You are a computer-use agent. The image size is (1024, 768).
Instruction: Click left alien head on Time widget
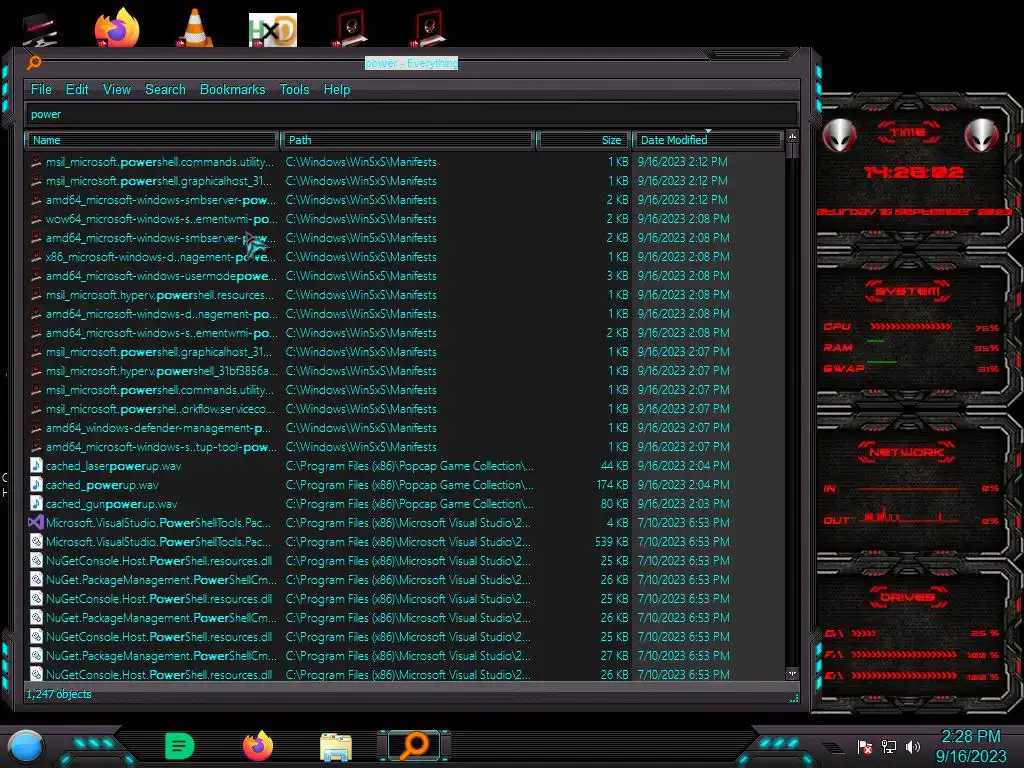click(840, 135)
